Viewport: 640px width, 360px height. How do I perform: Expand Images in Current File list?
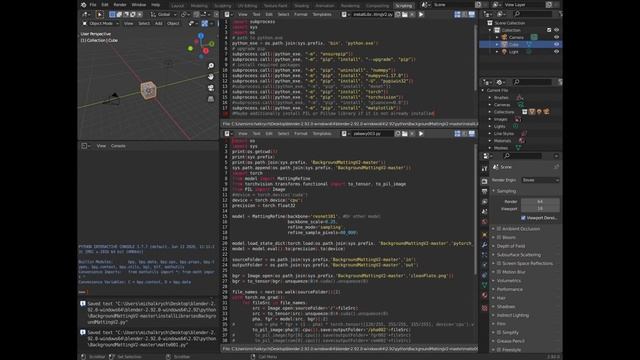(x=490, y=119)
